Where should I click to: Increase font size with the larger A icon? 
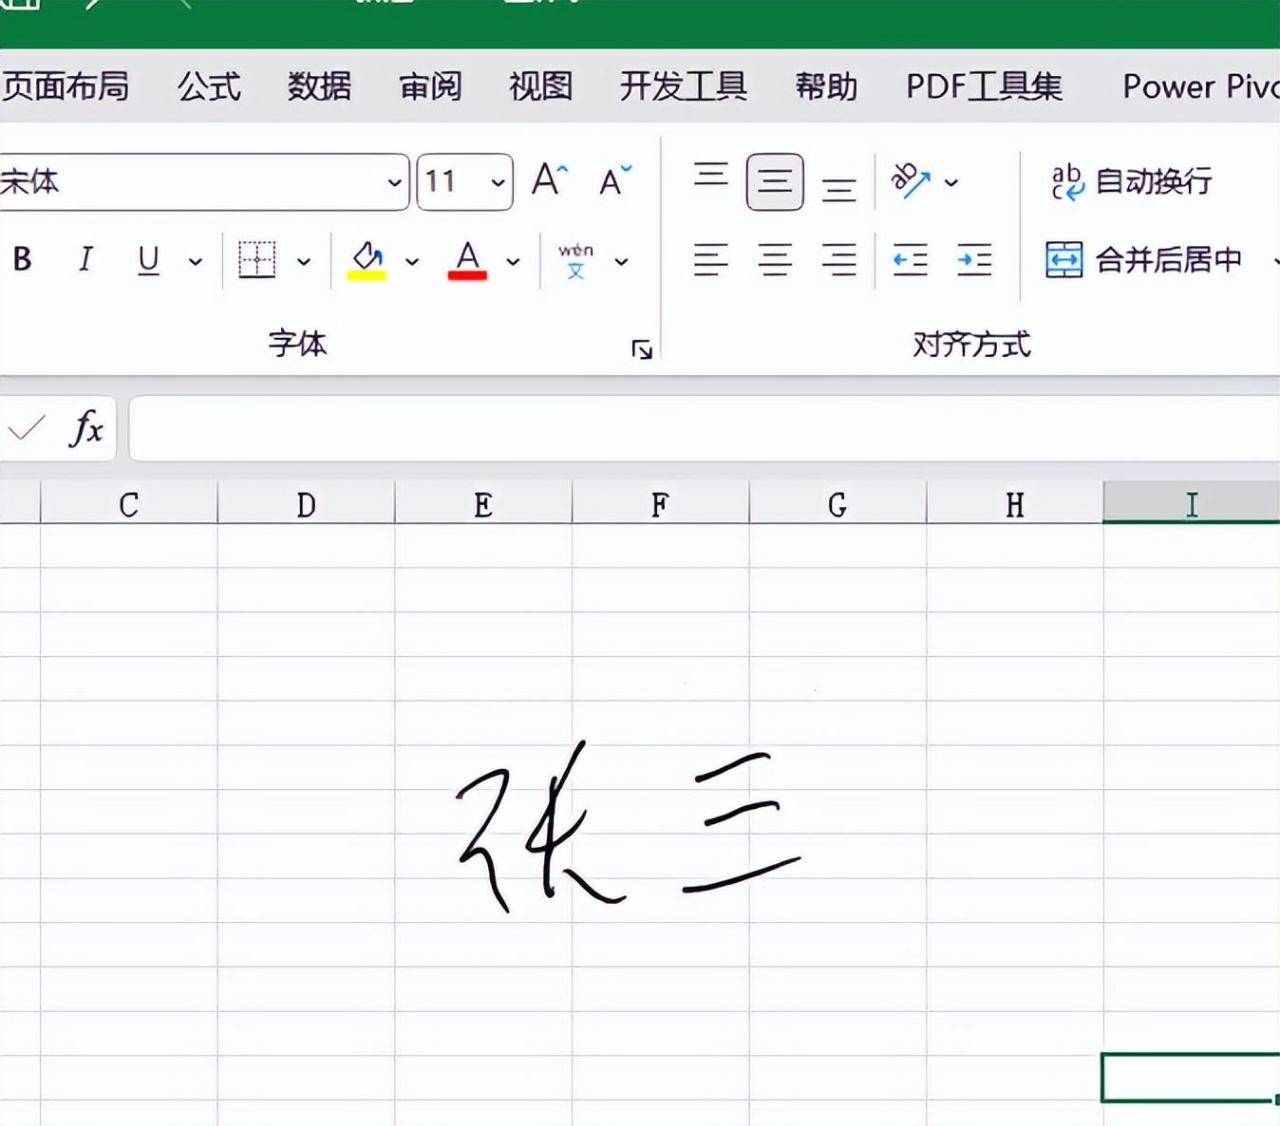pyautogui.click(x=549, y=181)
